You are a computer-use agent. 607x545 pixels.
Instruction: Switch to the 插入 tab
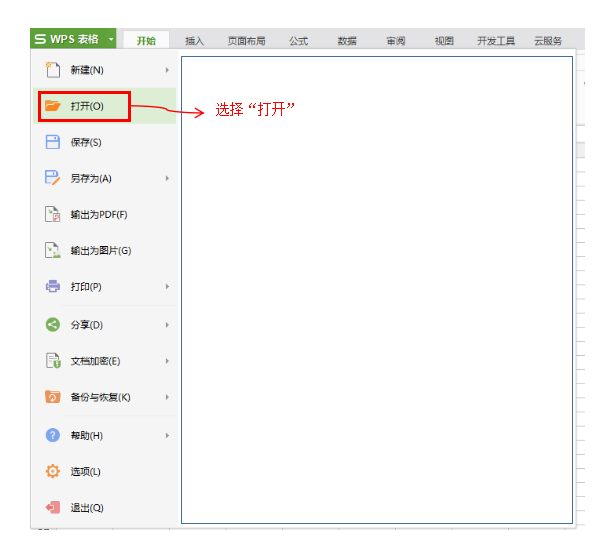point(194,40)
